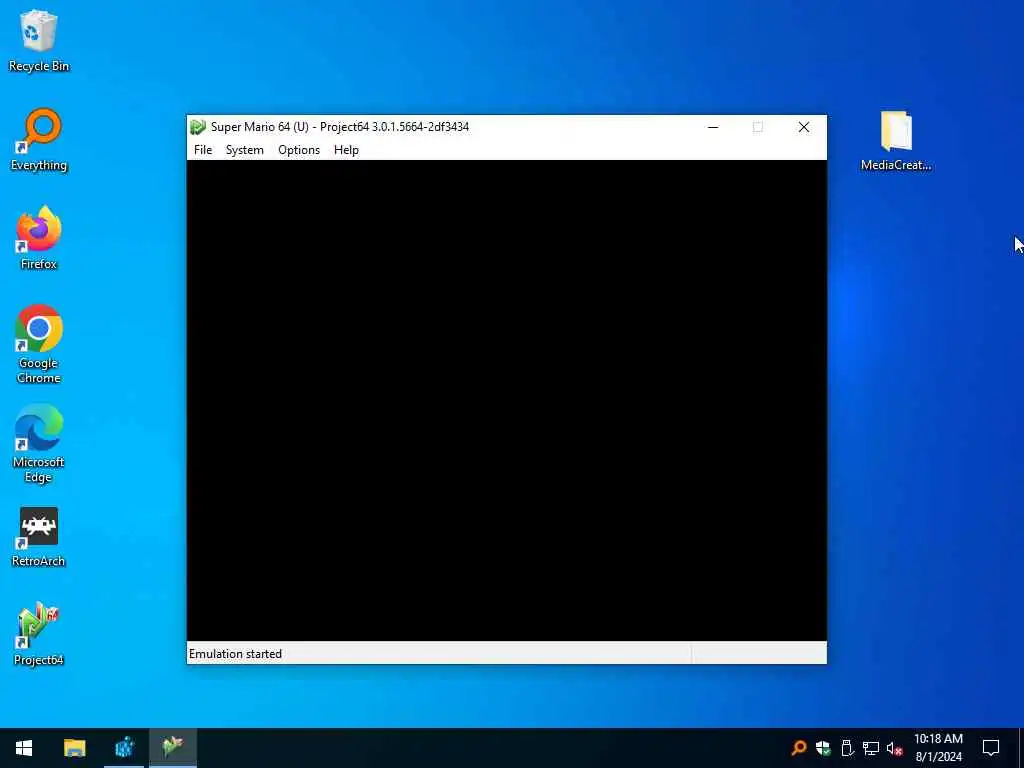Open File Explorer from the taskbar

(74, 748)
